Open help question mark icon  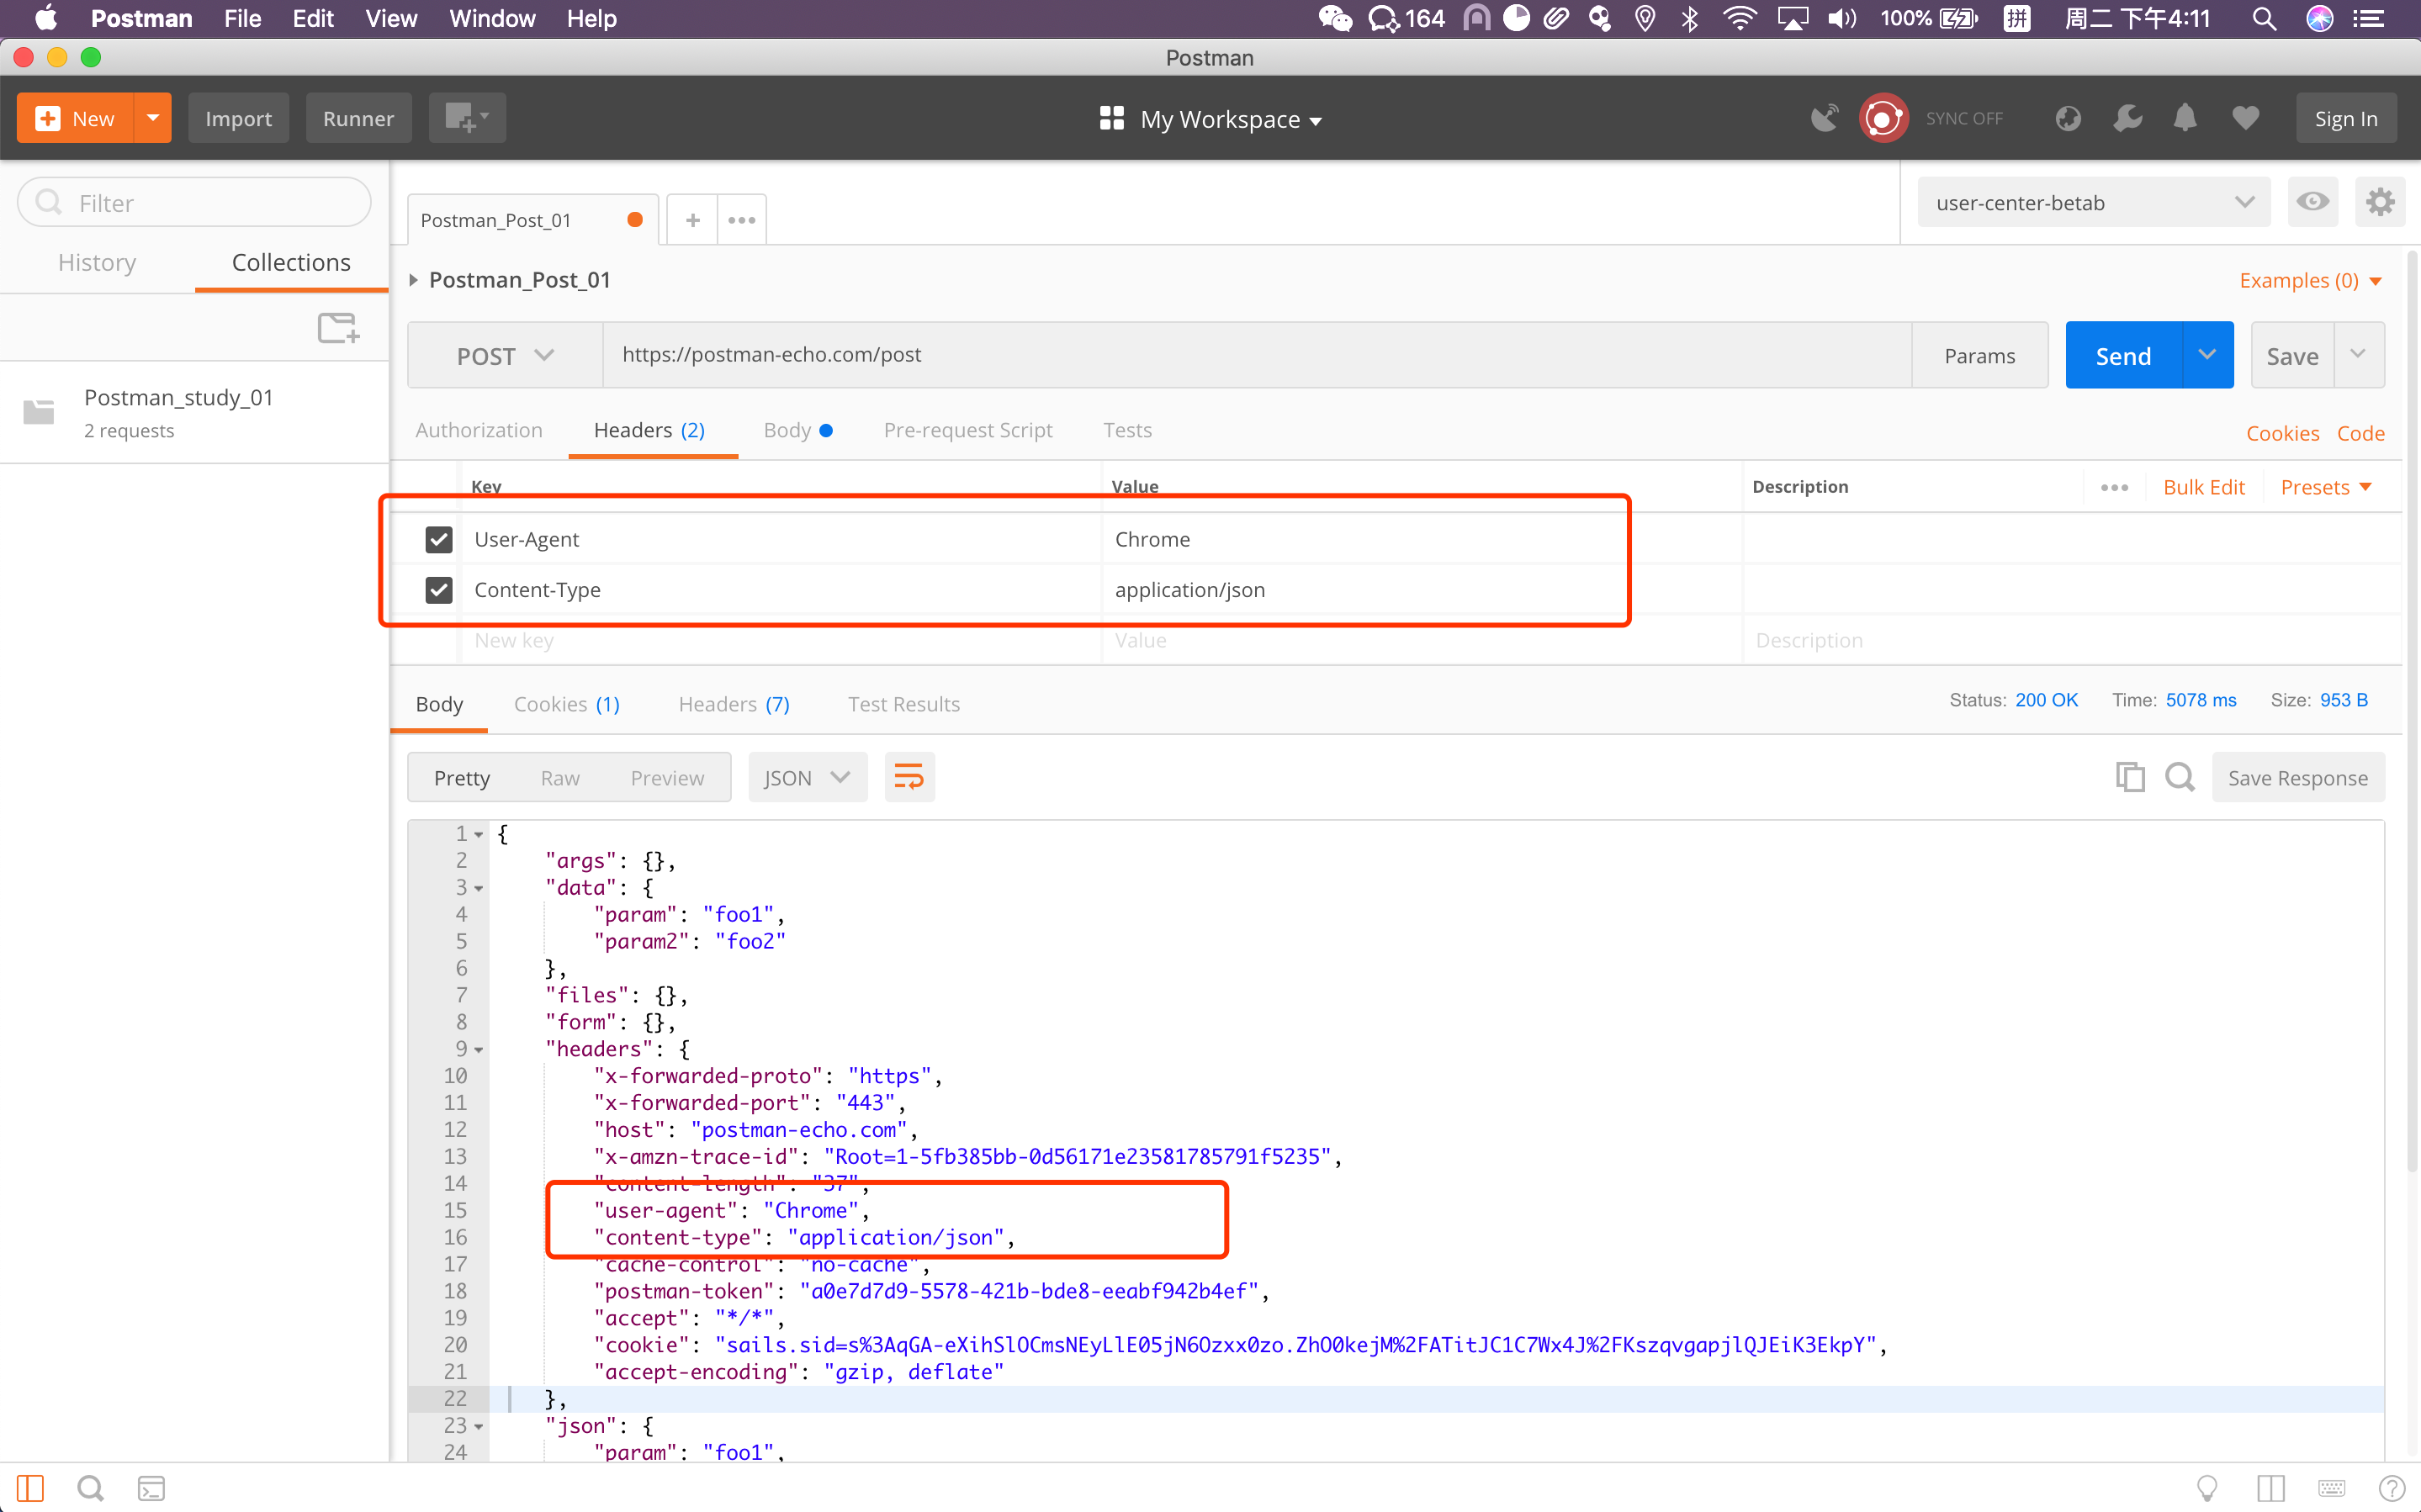pos(2392,1488)
